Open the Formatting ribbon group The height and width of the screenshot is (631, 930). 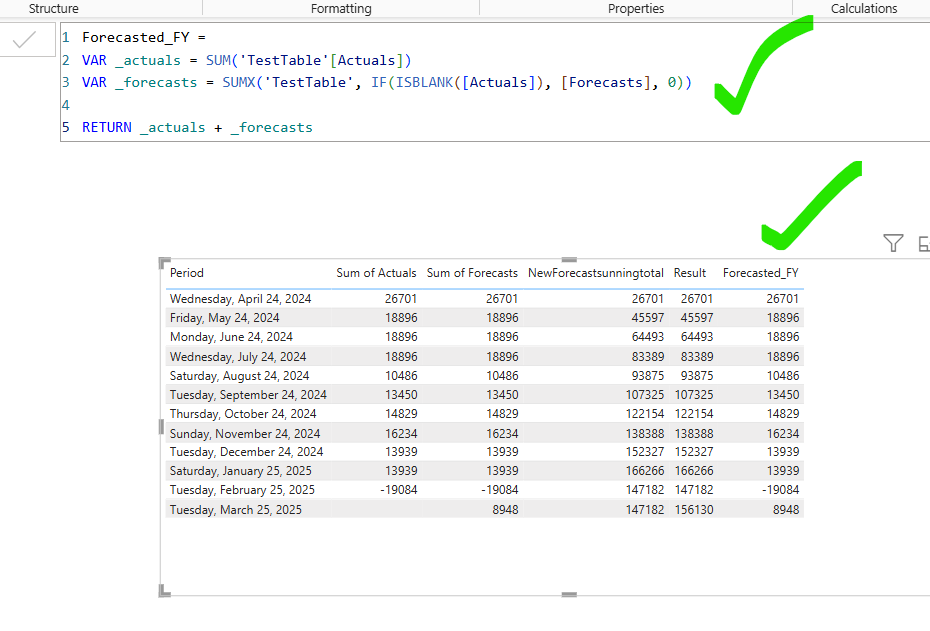click(x=341, y=8)
